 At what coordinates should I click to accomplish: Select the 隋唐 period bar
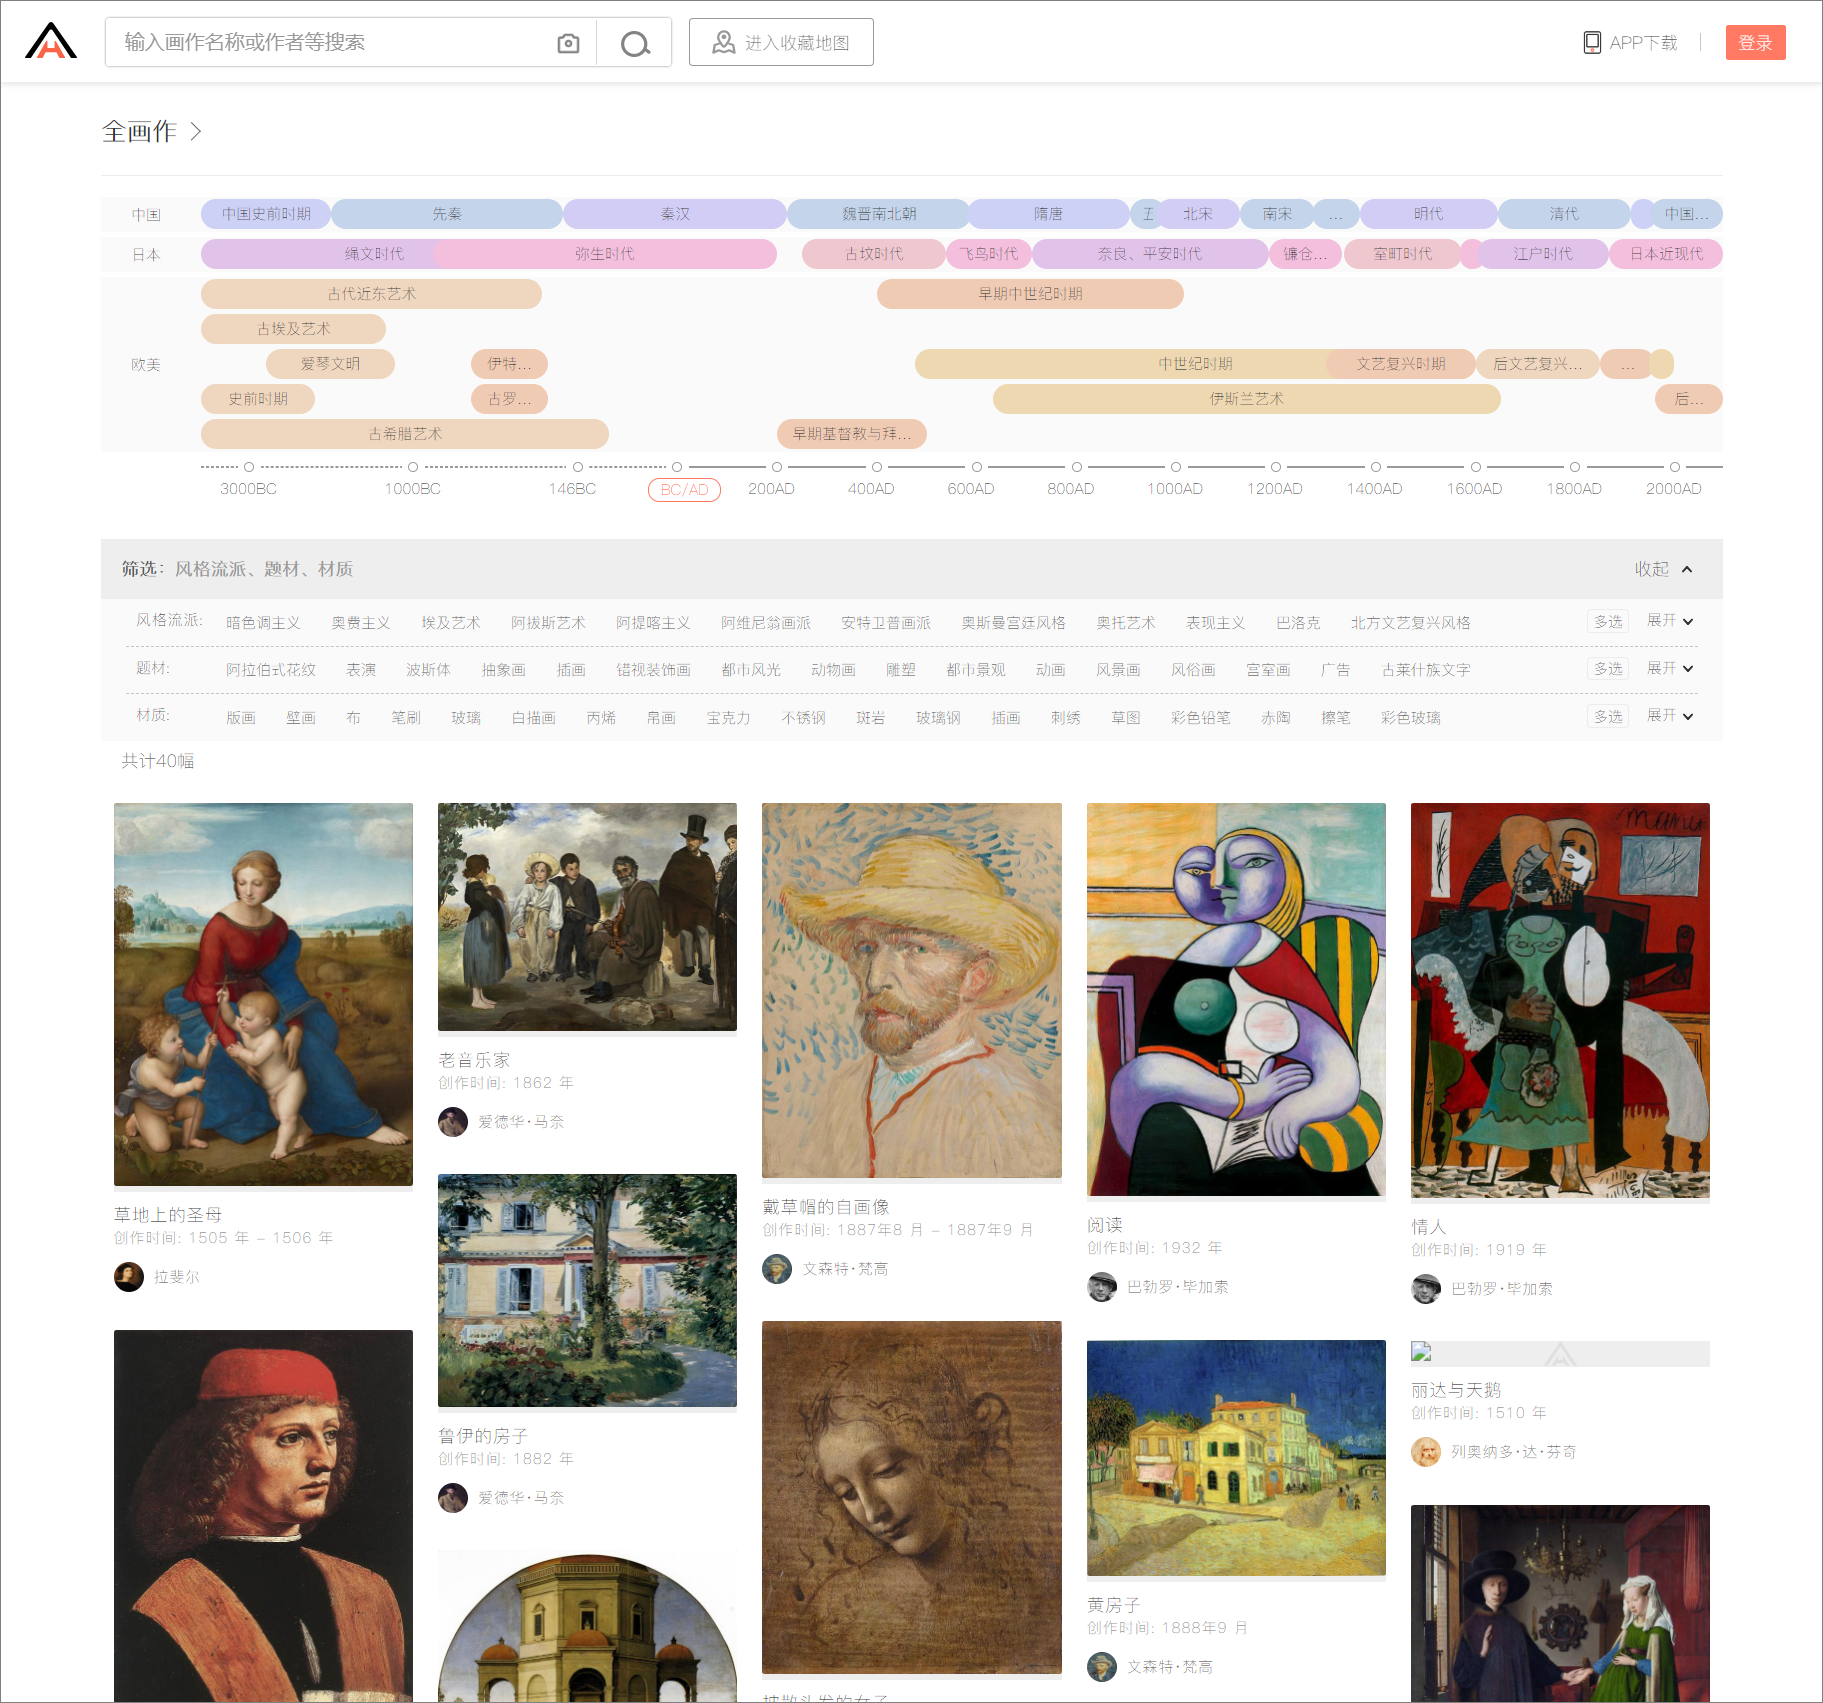(1048, 214)
